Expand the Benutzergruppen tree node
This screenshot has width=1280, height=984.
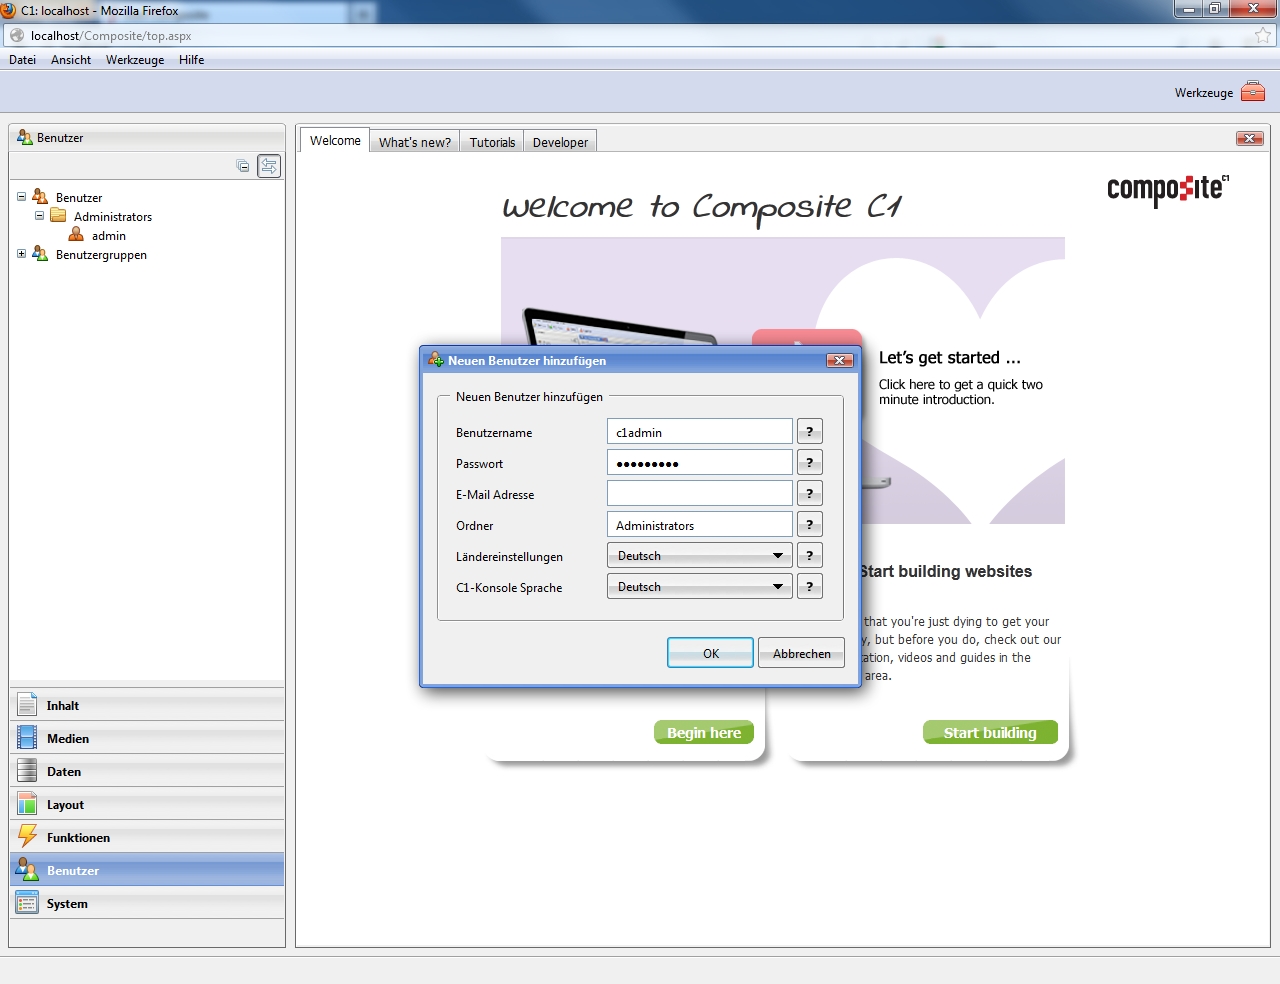click(x=21, y=254)
